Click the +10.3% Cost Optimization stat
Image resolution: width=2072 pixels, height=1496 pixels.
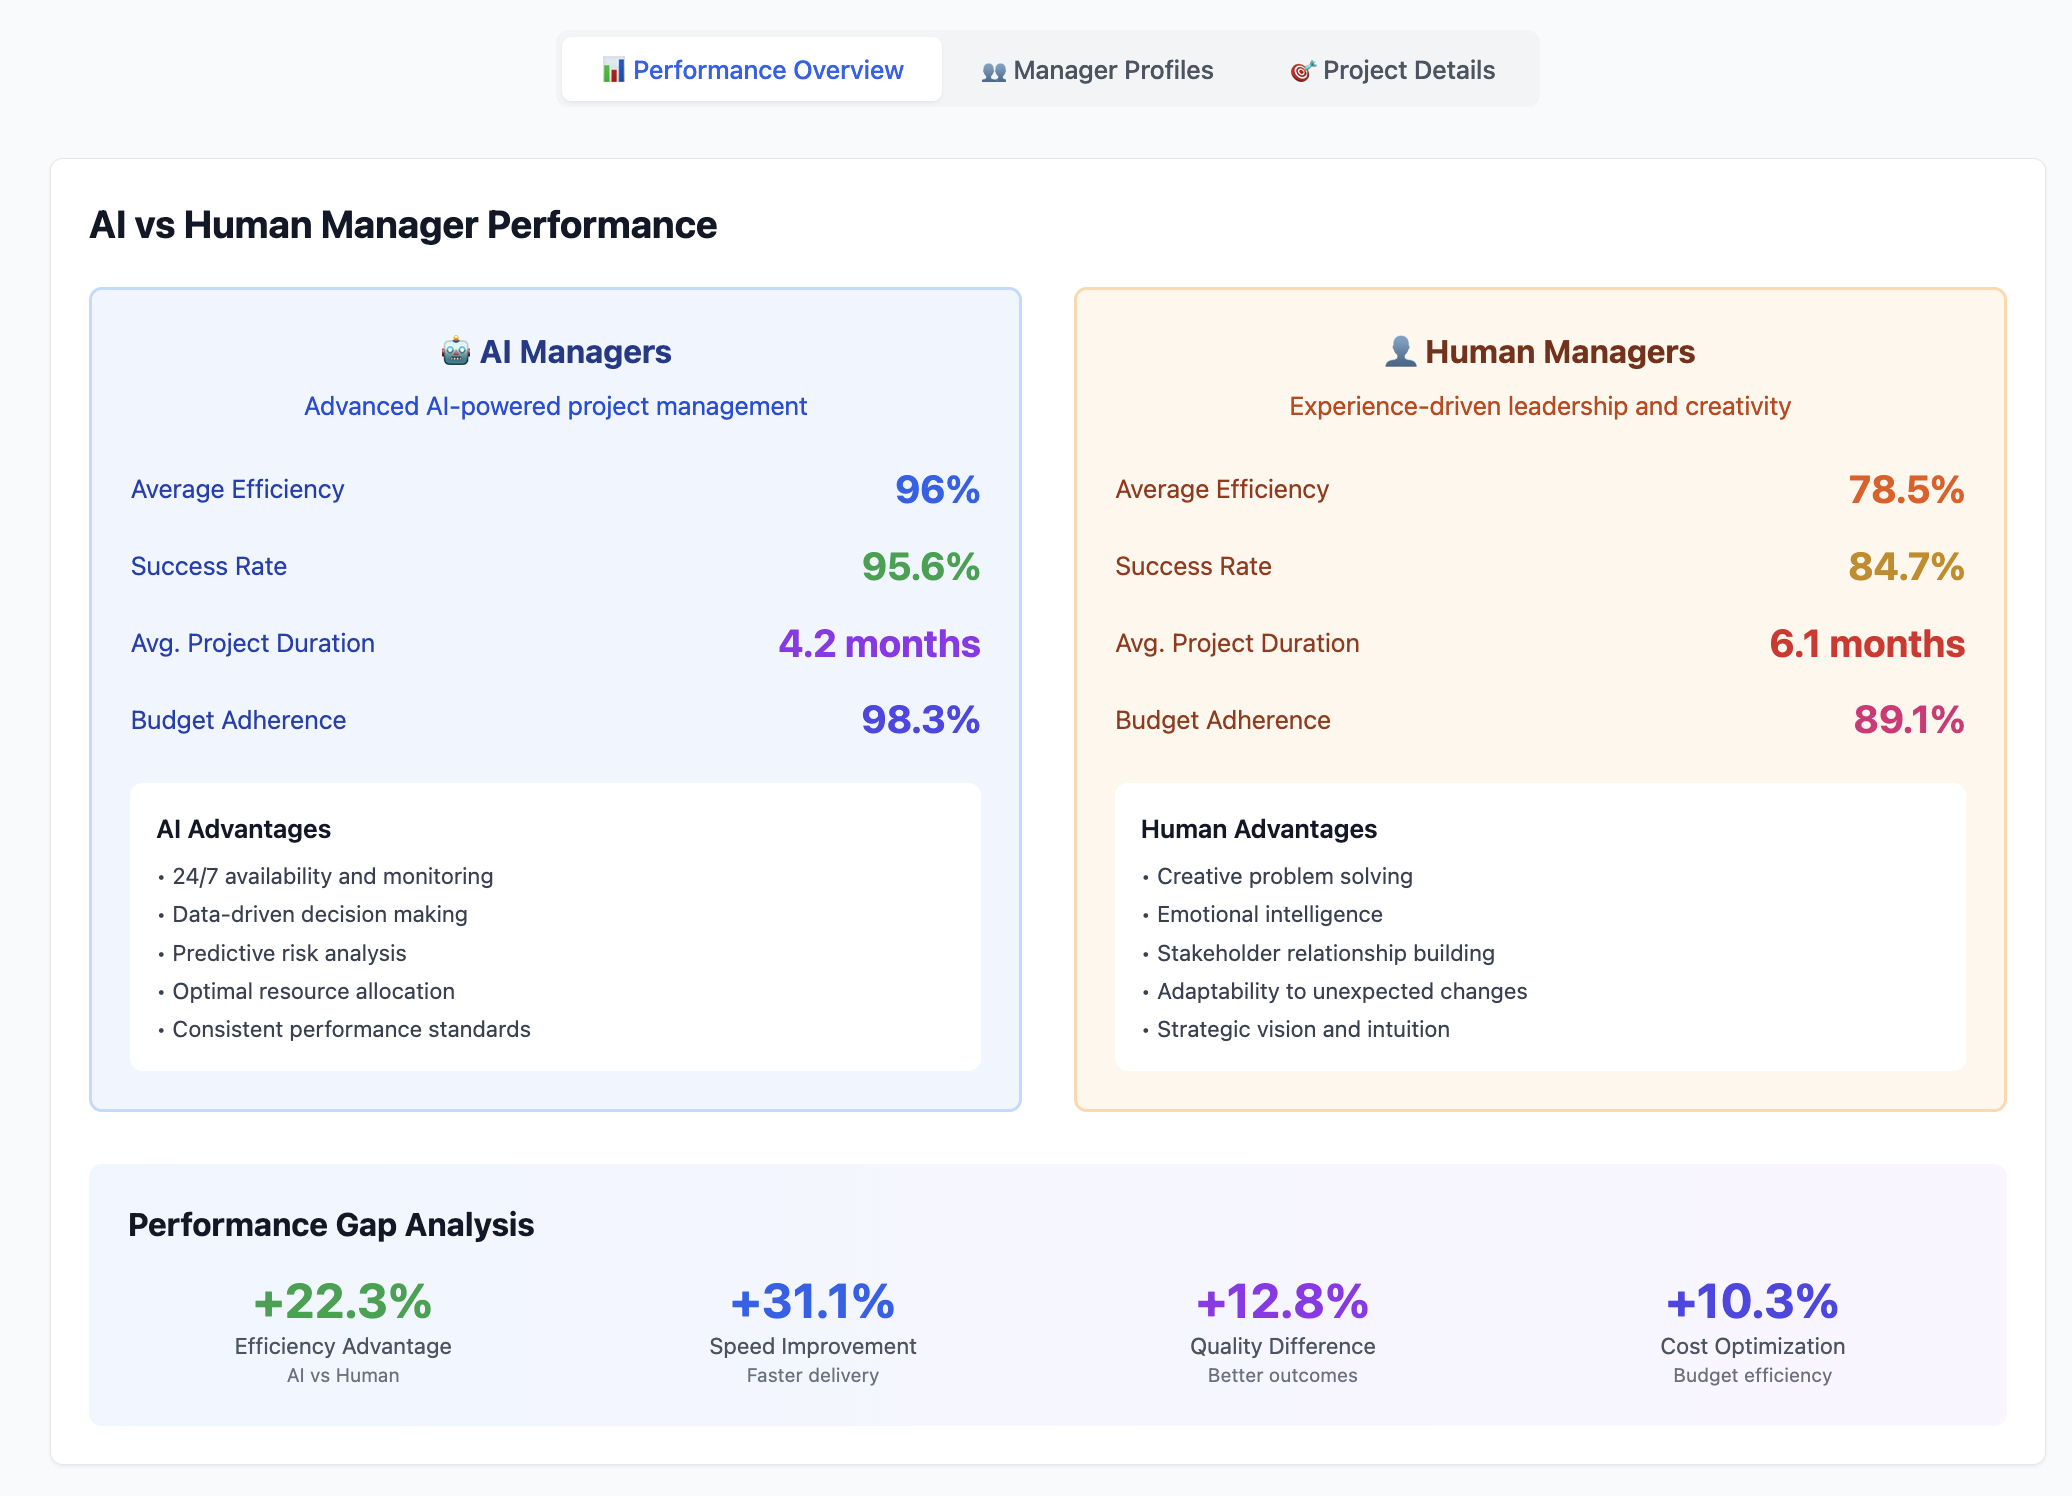click(1752, 1301)
